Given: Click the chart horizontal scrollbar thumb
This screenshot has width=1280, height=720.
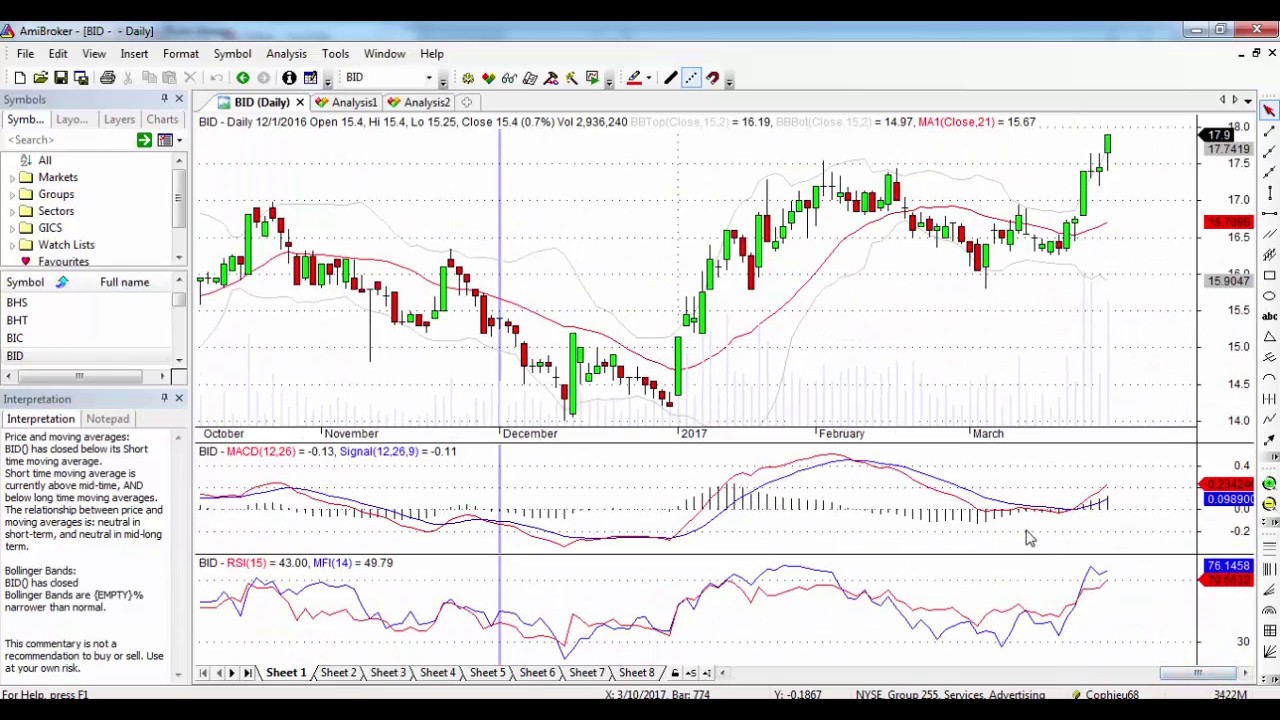Looking at the screenshot, I should [x=1196, y=673].
